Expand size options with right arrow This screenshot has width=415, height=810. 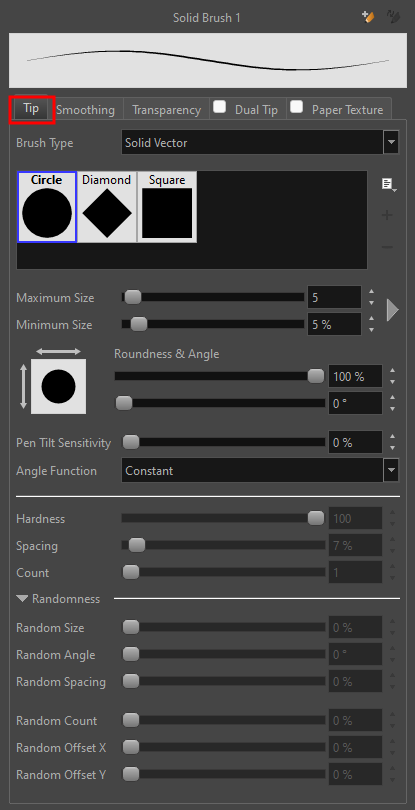pyautogui.click(x=393, y=310)
